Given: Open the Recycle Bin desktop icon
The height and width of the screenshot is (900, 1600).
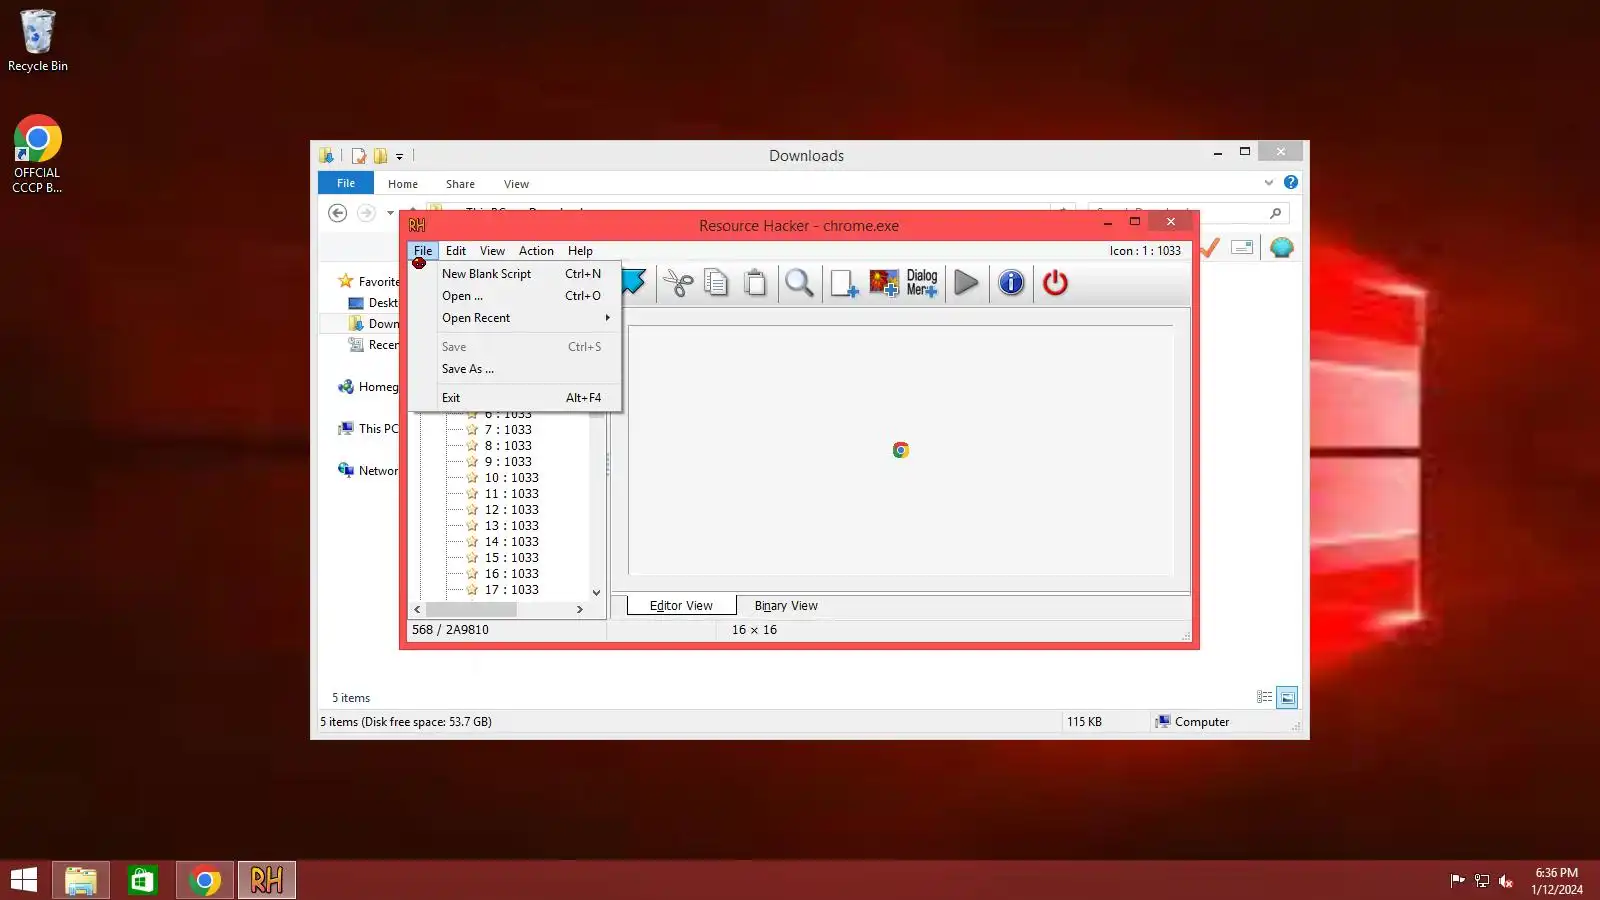Looking at the screenshot, I should click(x=38, y=41).
